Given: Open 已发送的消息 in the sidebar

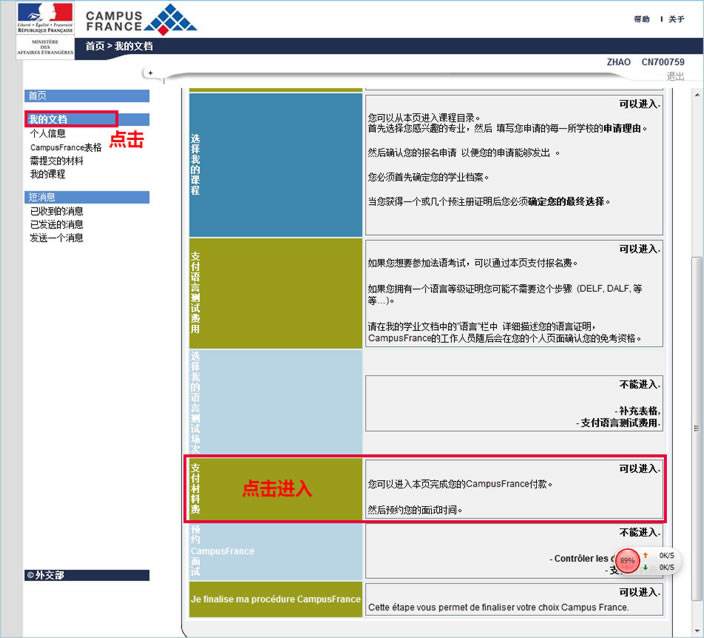Looking at the screenshot, I should [57, 224].
